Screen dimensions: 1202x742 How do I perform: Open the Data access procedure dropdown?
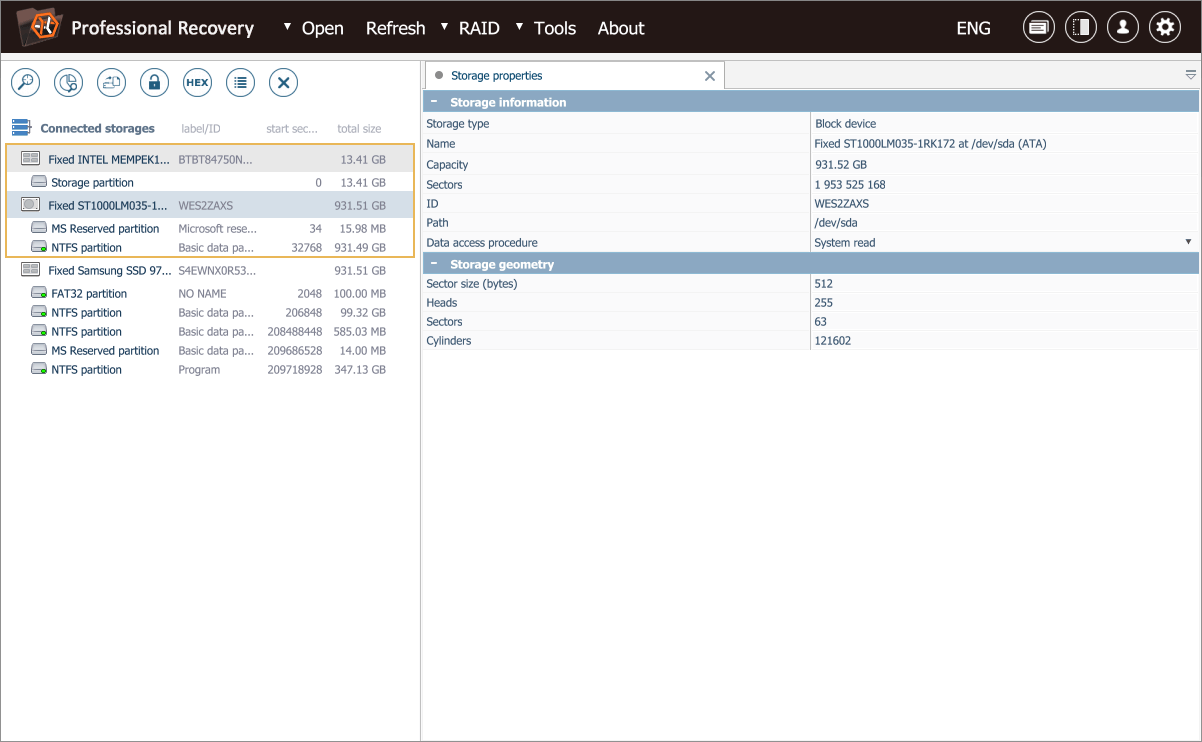1188,242
